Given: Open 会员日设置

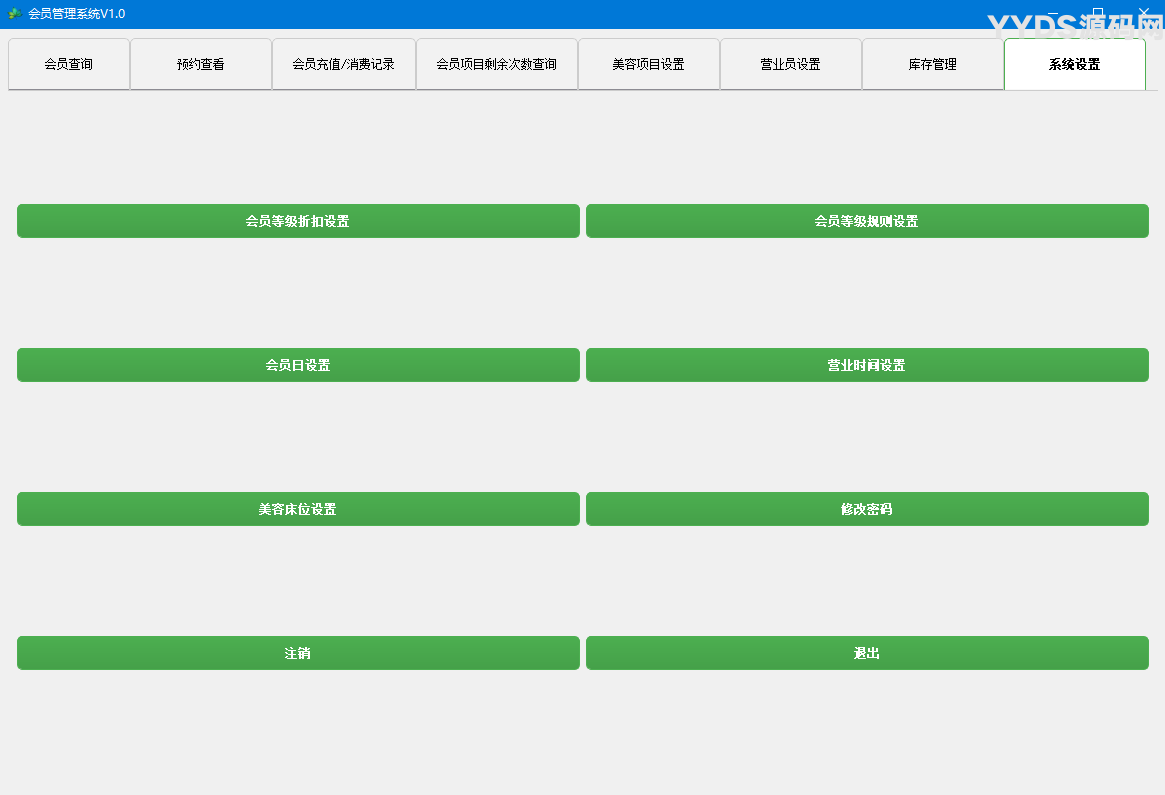Looking at the screenshot, I should [x=298, y=364].
